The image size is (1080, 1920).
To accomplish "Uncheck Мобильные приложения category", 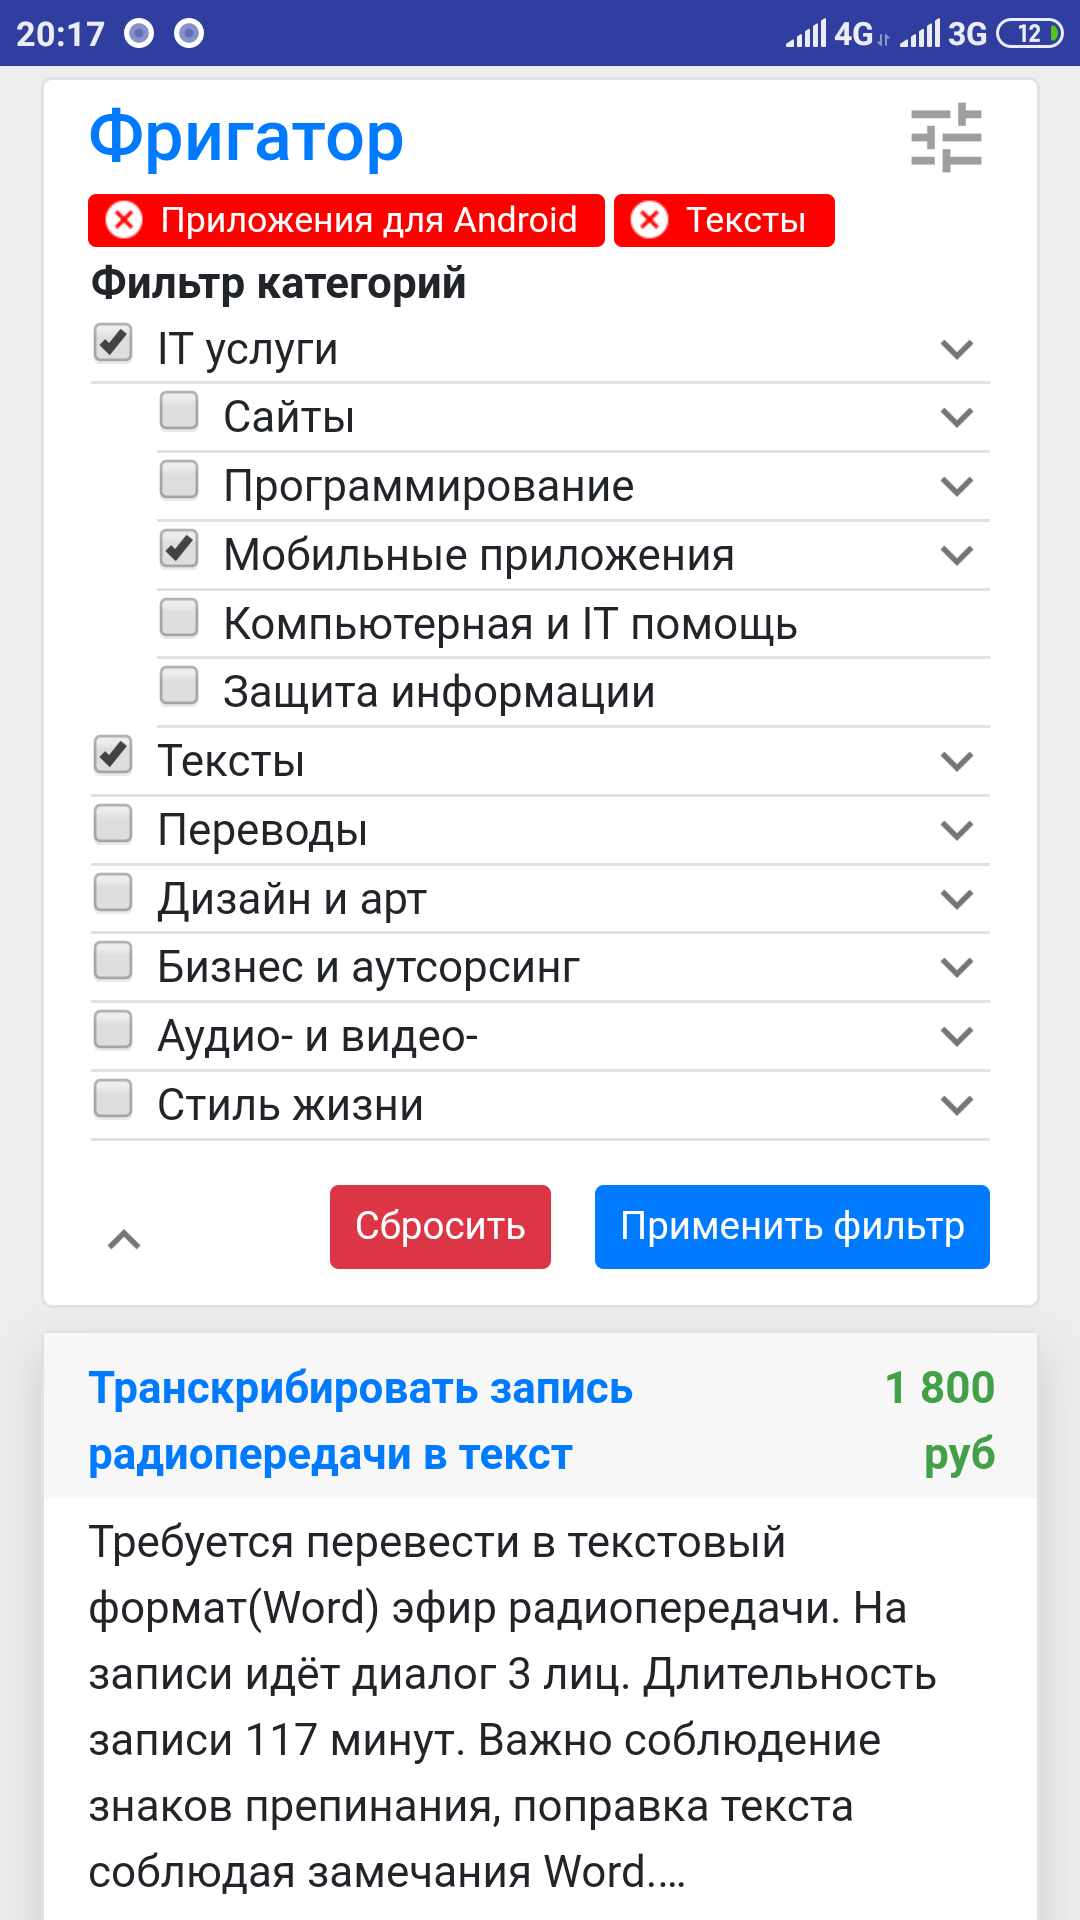I will coord(179,549).
